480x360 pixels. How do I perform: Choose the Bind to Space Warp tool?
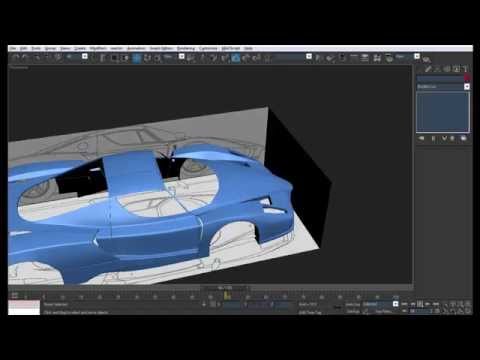(58, 58)
